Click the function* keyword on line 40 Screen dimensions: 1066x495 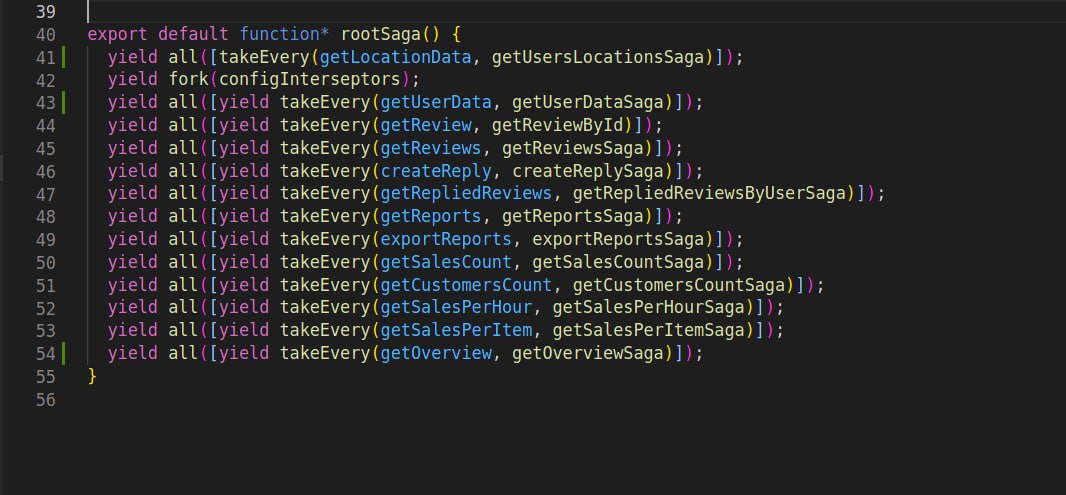point(285,34)
